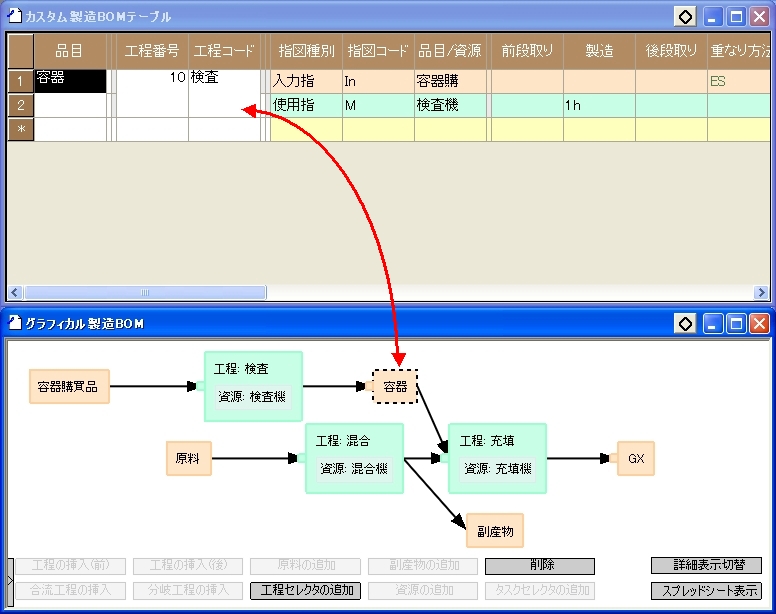Expand the side panel arrow beside the bottom buttons
Image resolution: width=776 pixels, height=614 pixels.
10,582
